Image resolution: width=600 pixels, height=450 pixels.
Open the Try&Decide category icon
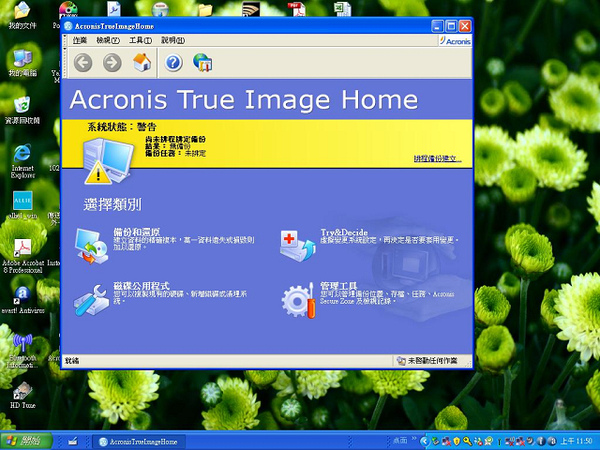pos(297,246)
